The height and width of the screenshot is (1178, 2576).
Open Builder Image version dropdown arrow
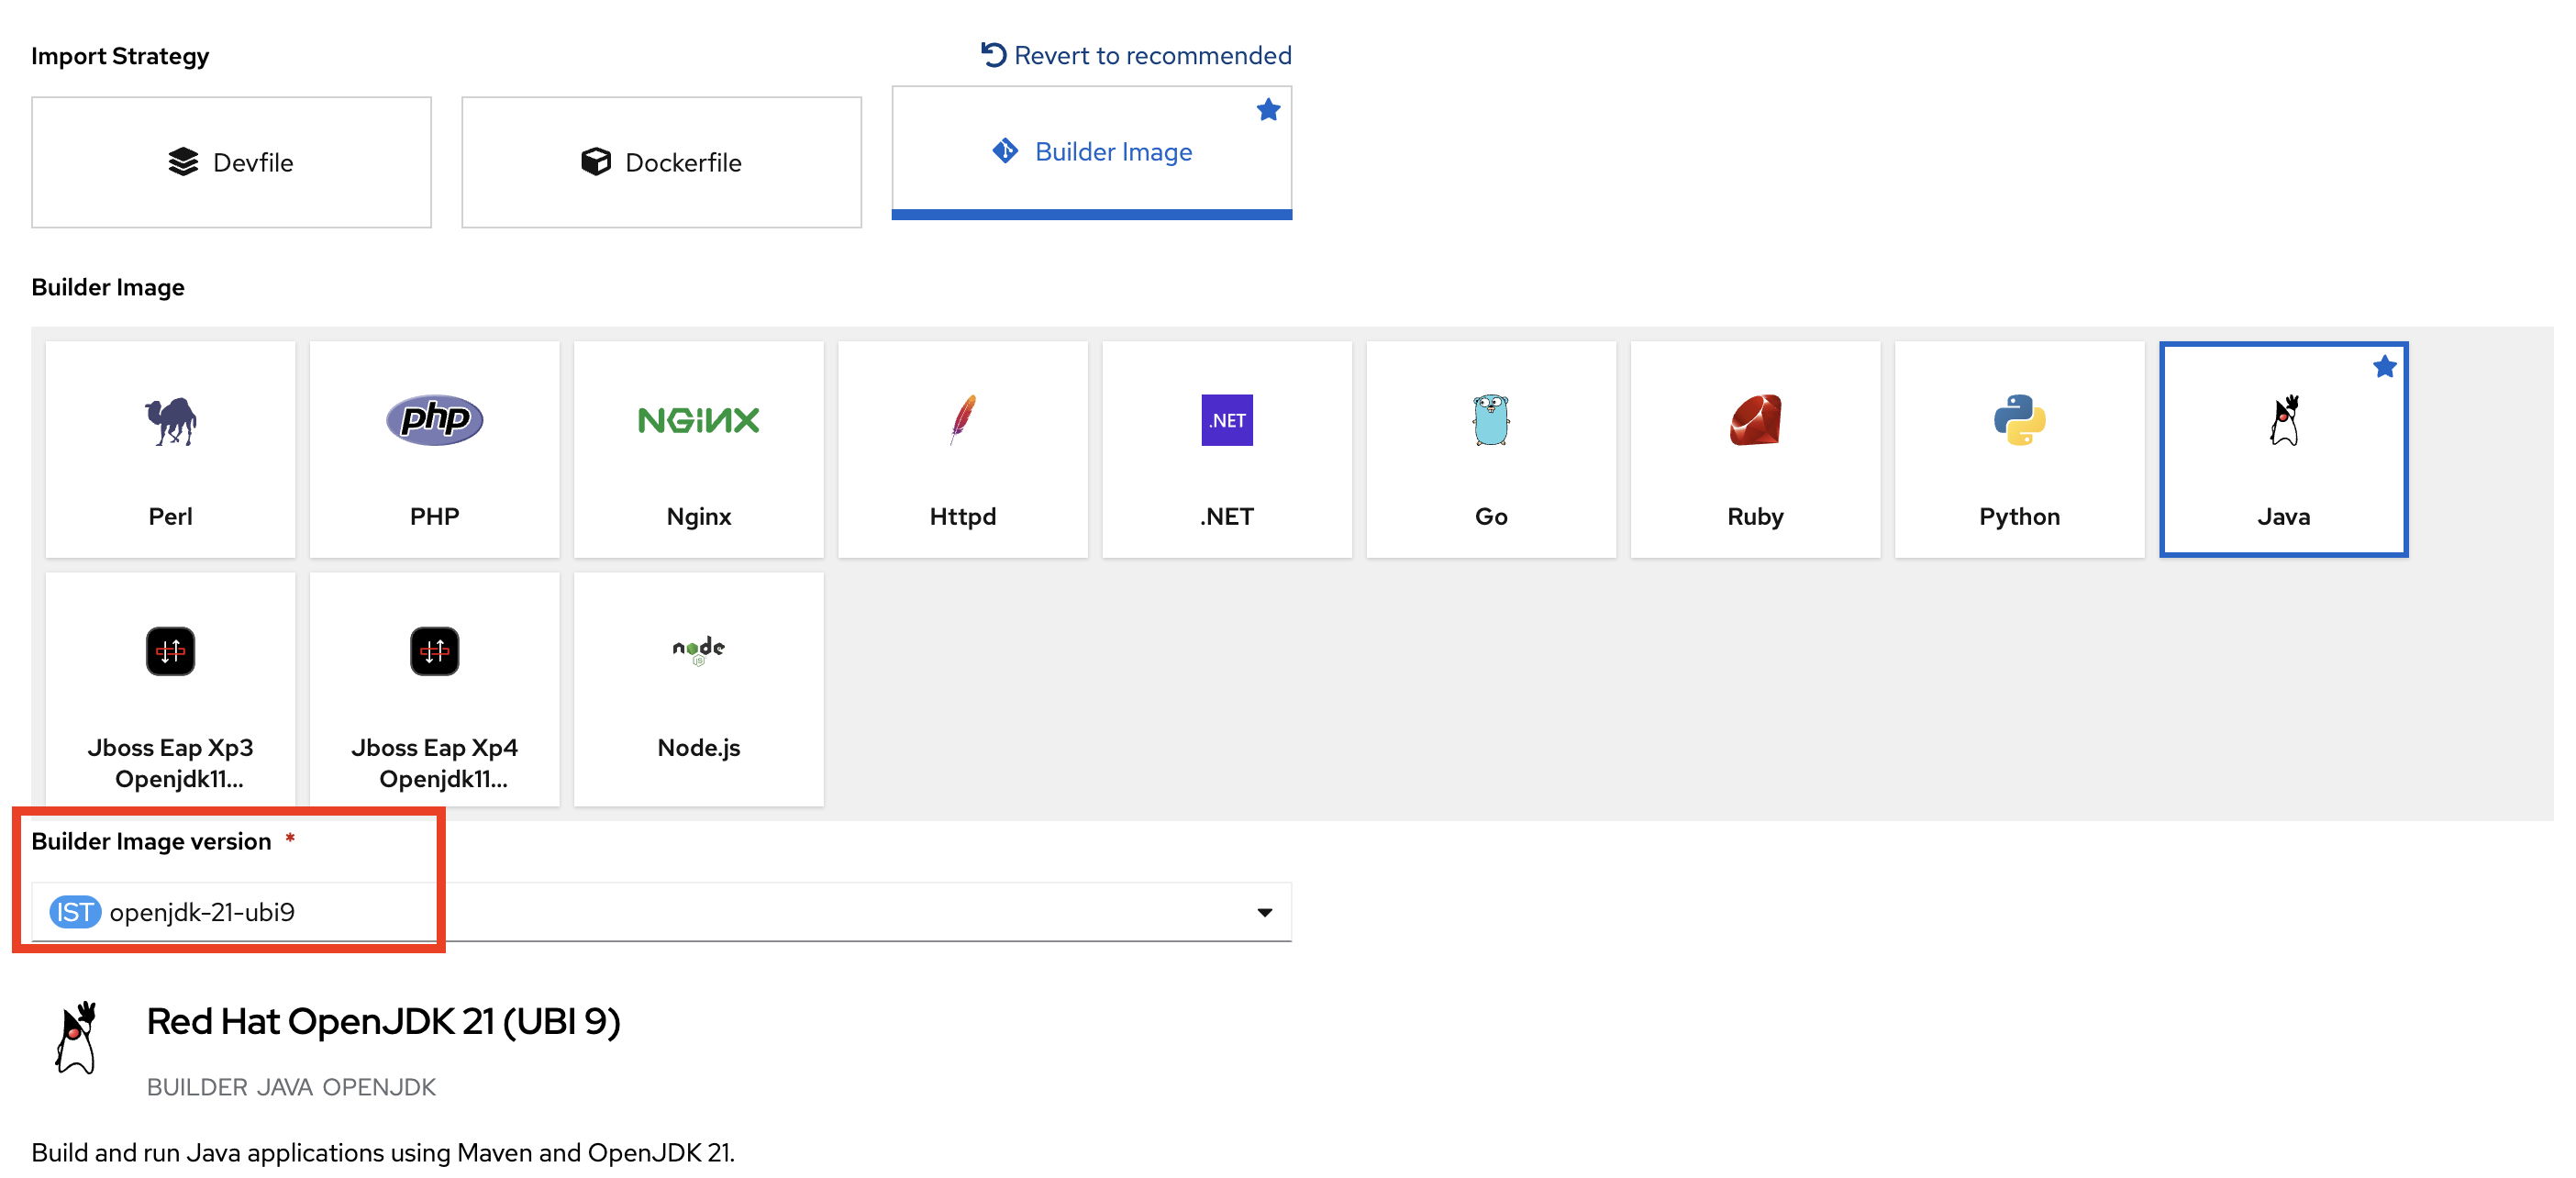click(x=1264, y=912)
